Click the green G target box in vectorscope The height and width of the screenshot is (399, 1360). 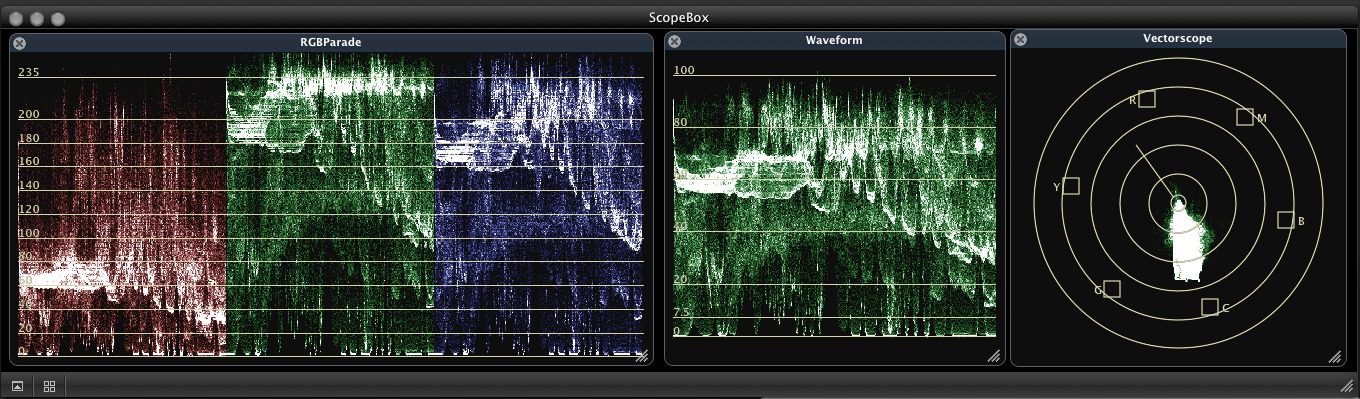coord(1112,289)
